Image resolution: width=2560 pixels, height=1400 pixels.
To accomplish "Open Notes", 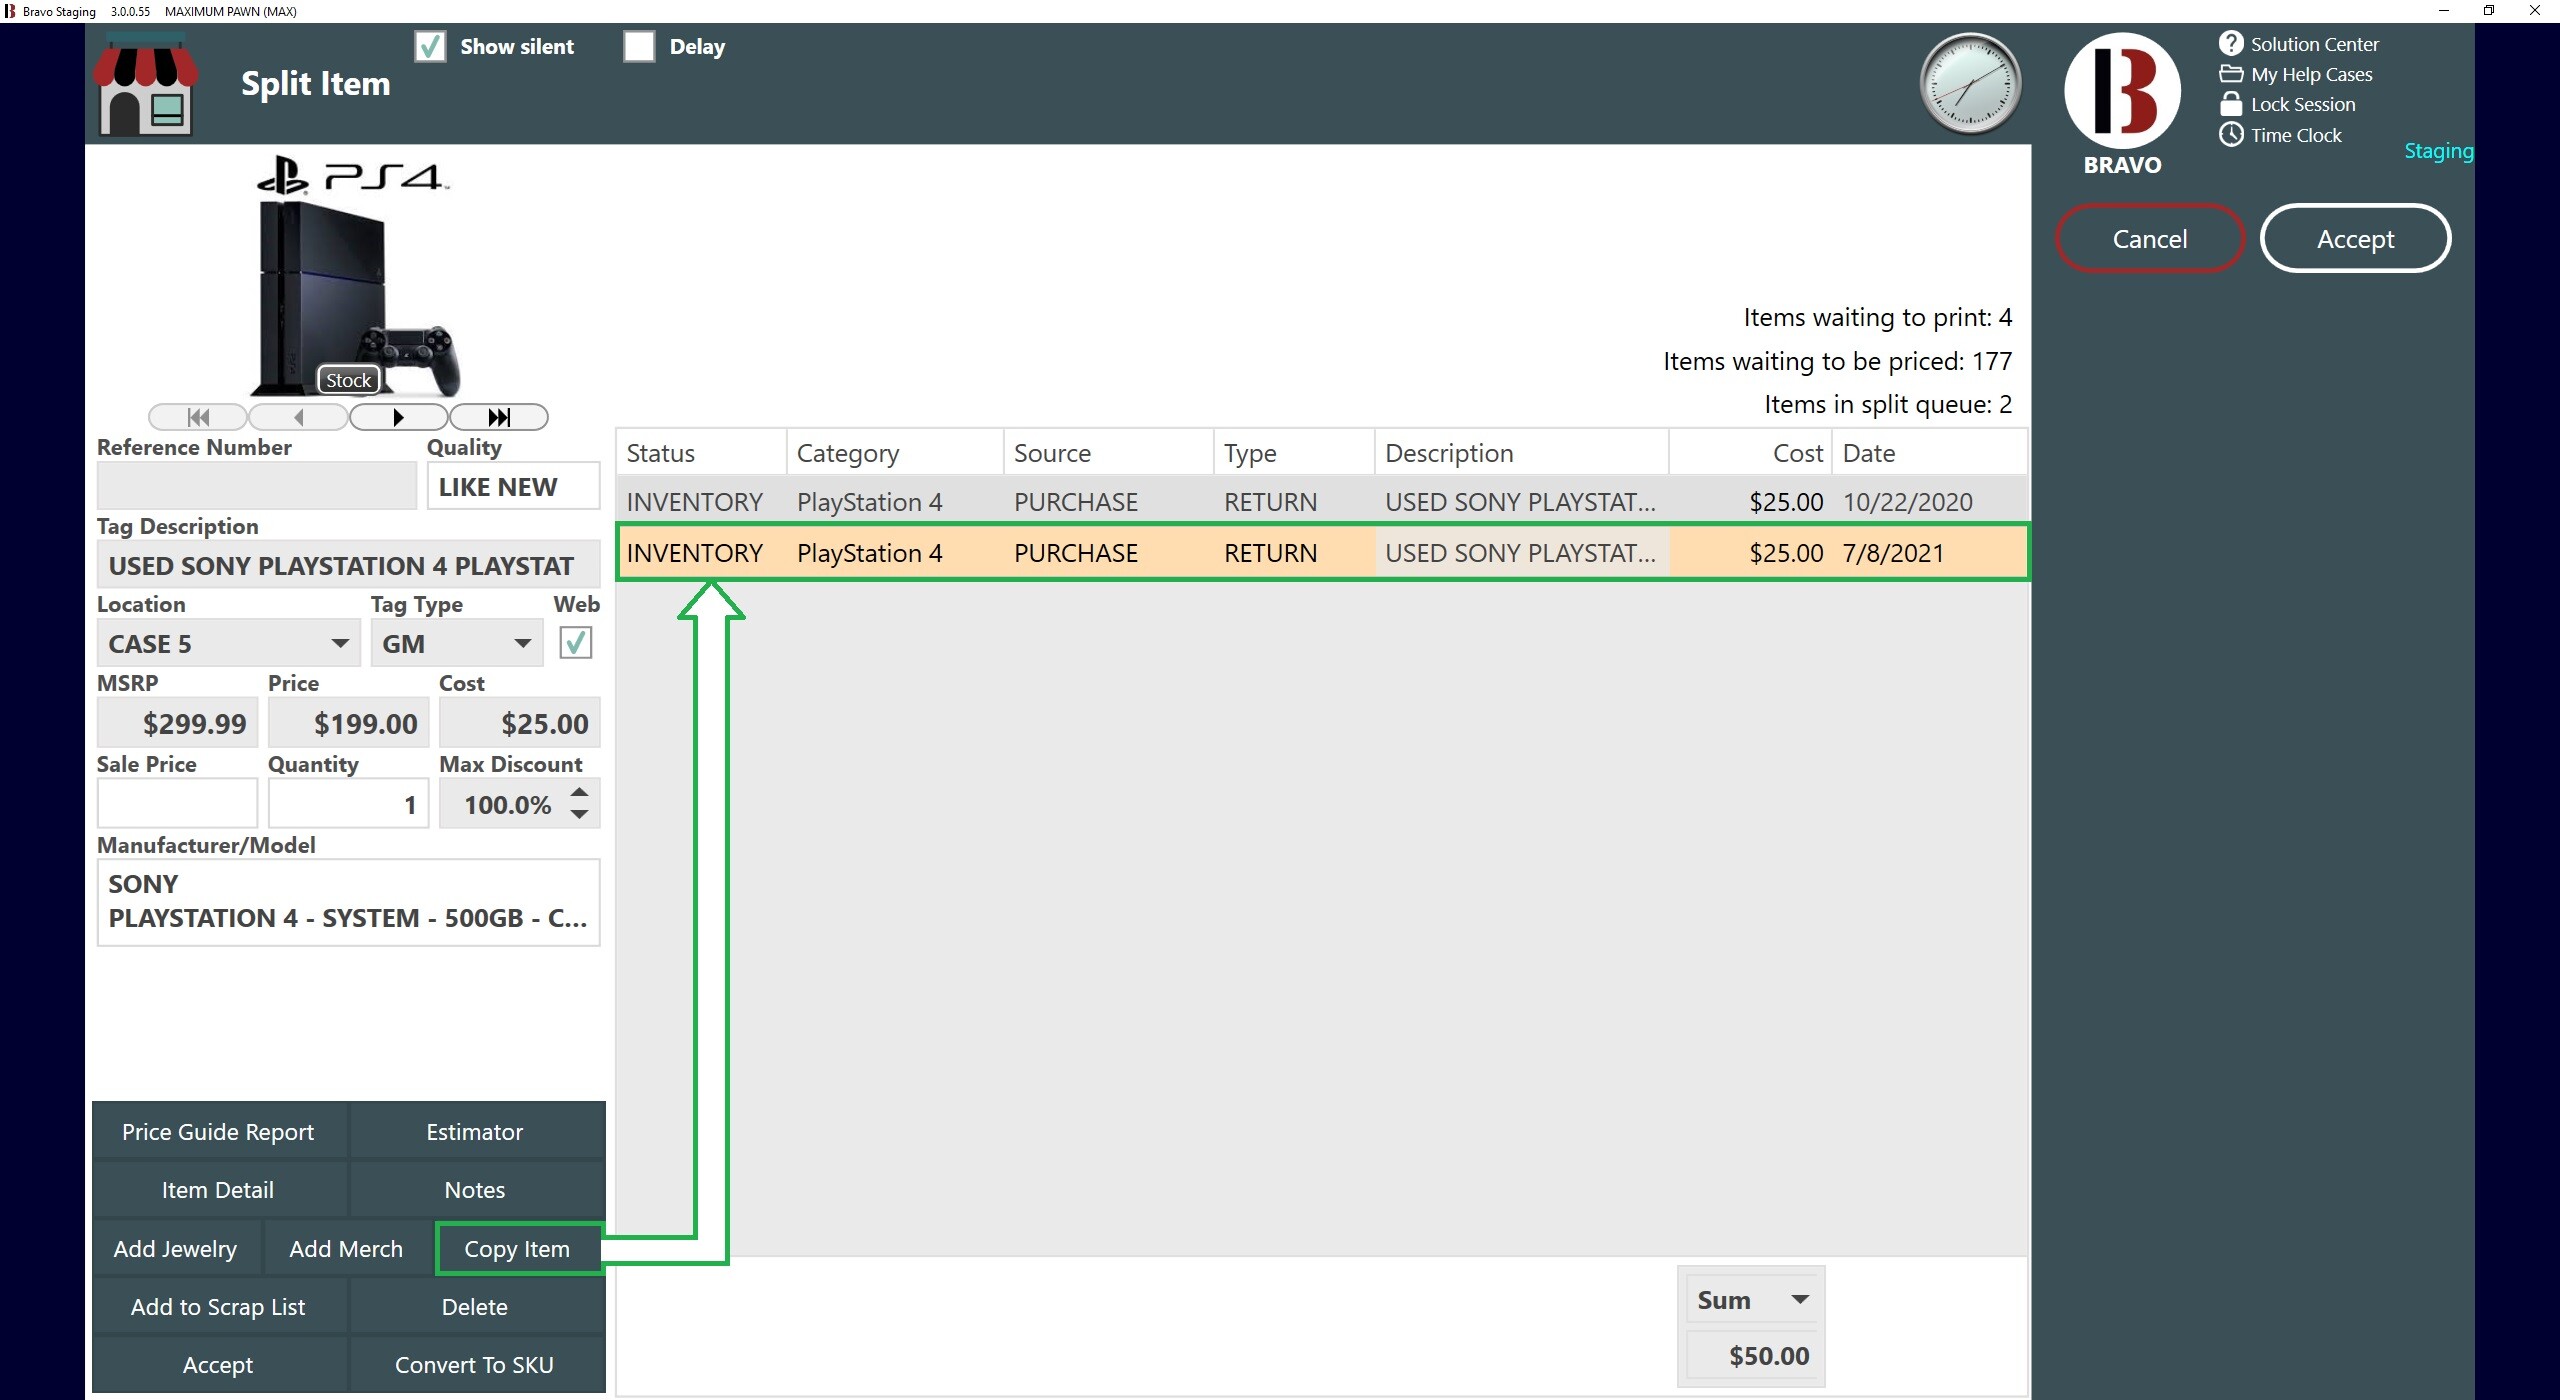I will click(x=475, y=1189).
